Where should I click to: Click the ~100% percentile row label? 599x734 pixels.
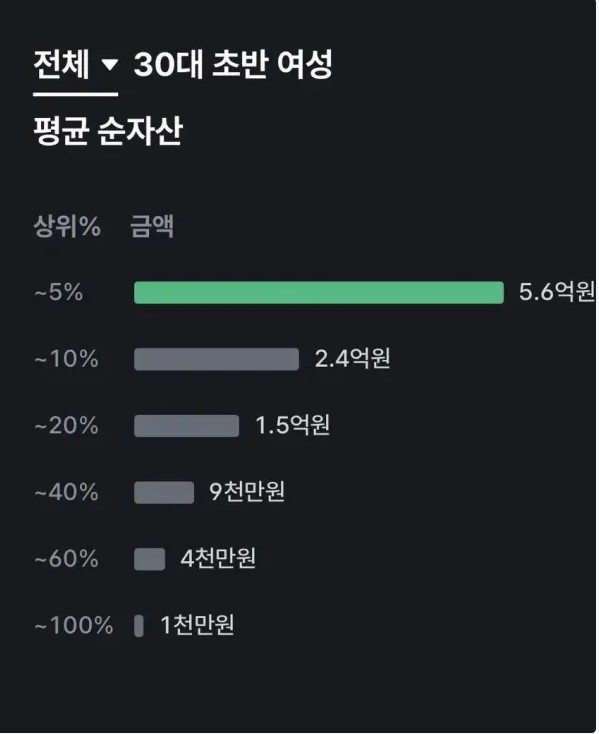[73, 625]
